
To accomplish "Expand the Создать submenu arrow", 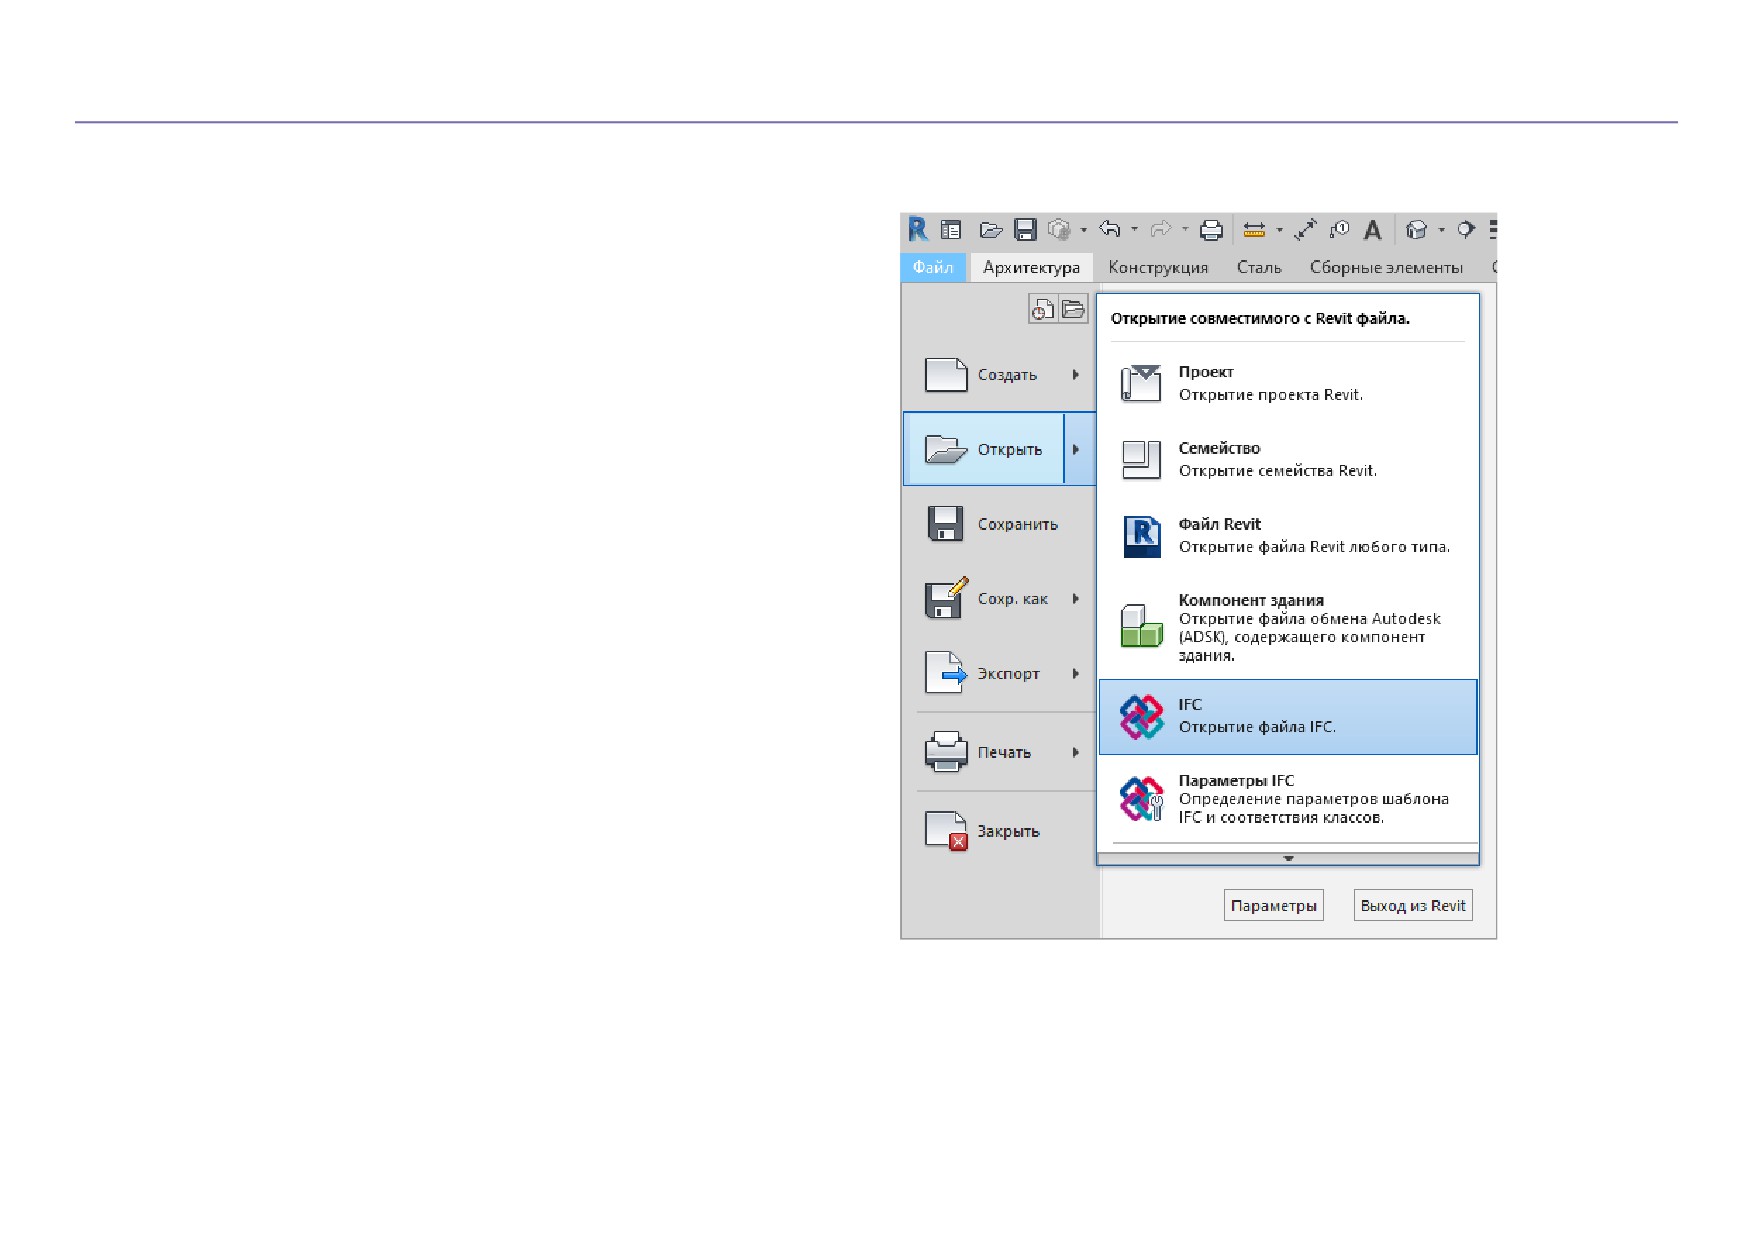I will [1076, 375].
